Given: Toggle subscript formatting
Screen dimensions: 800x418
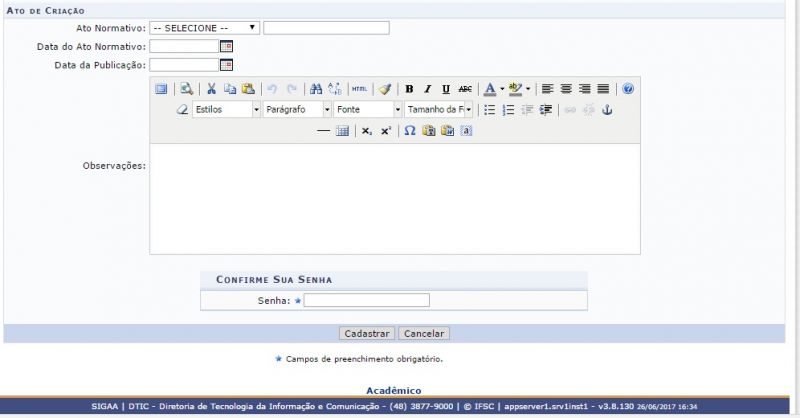Looking at the screenshot, I should [x=367, y=131].
